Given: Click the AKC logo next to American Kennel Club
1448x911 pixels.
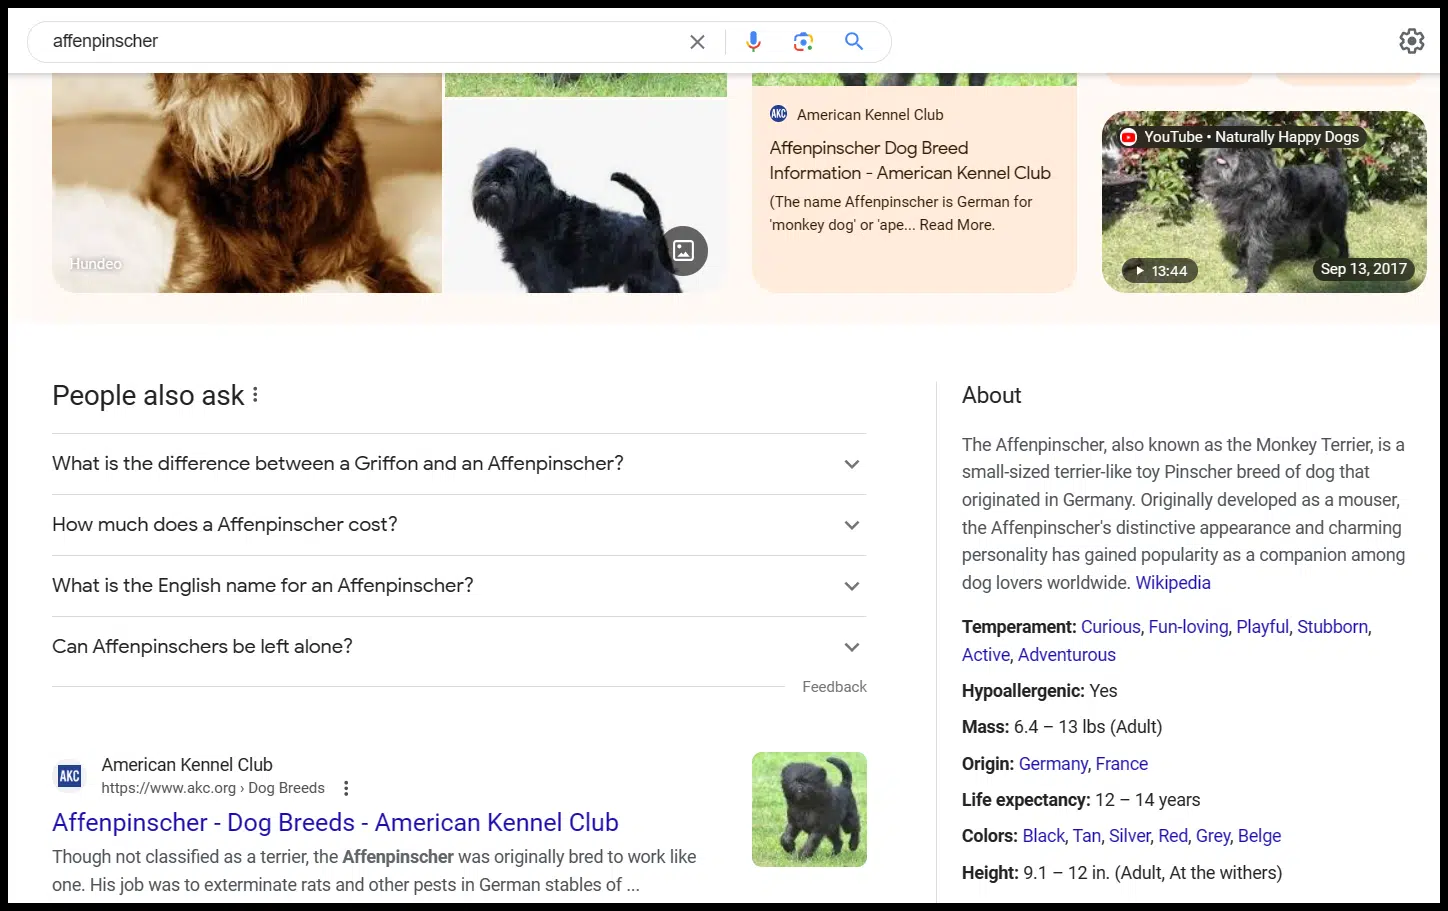Looking at the screenshot, I should click(x=778, y=113).
